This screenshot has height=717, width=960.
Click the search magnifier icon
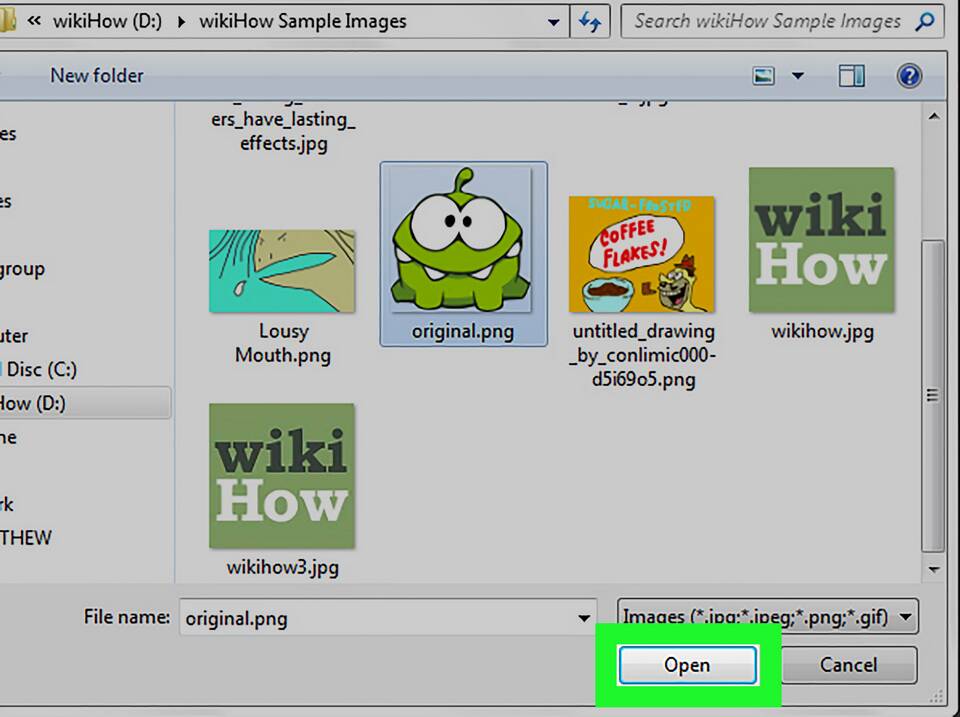pos(925,21)
